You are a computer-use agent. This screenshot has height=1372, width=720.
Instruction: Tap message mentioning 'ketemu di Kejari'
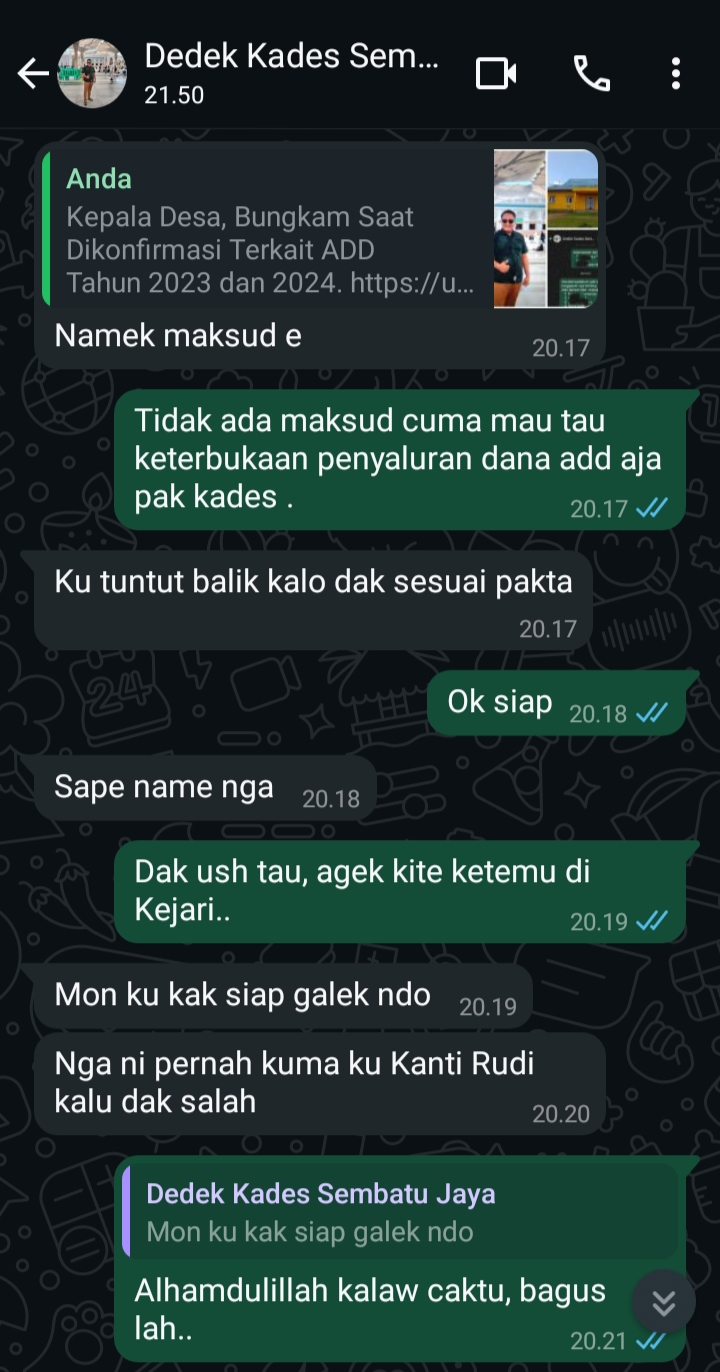point(400,891)
